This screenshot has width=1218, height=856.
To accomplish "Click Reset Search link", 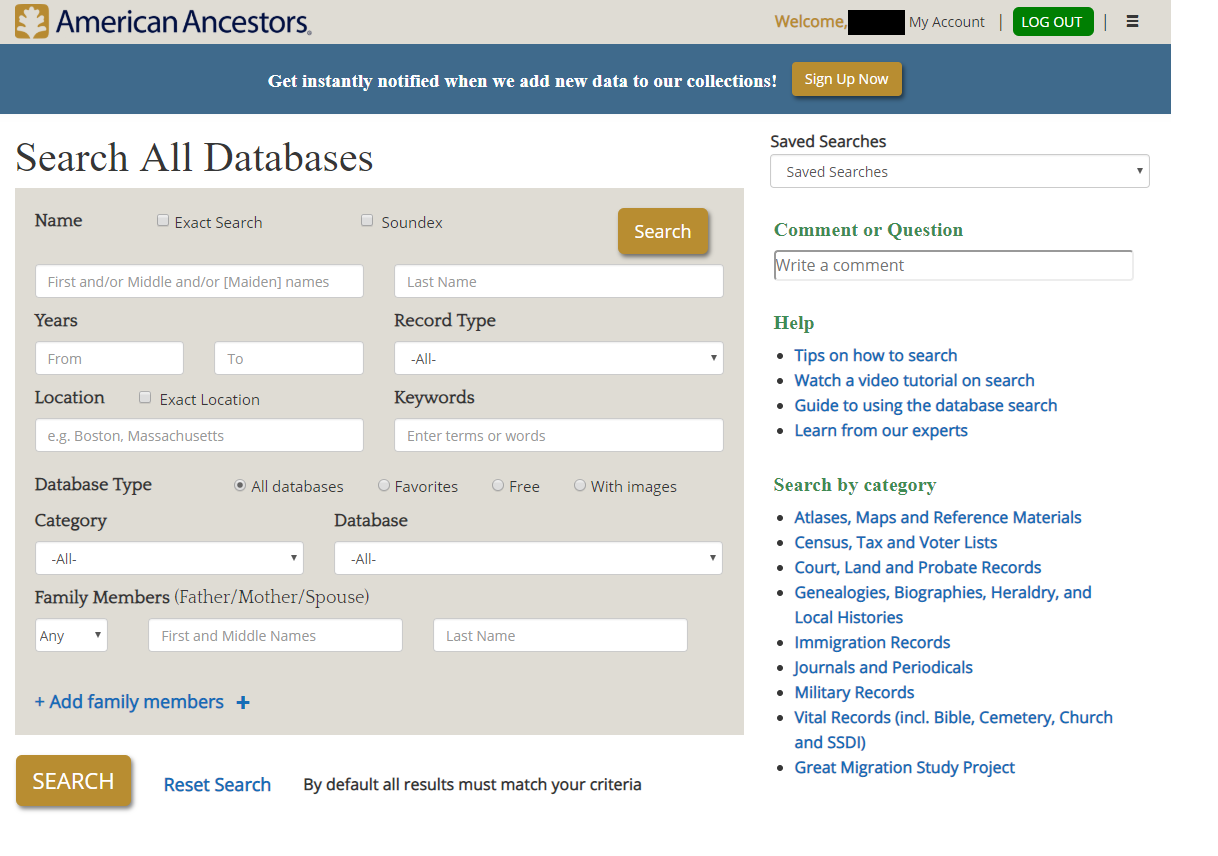I will (x=217, y=785).
